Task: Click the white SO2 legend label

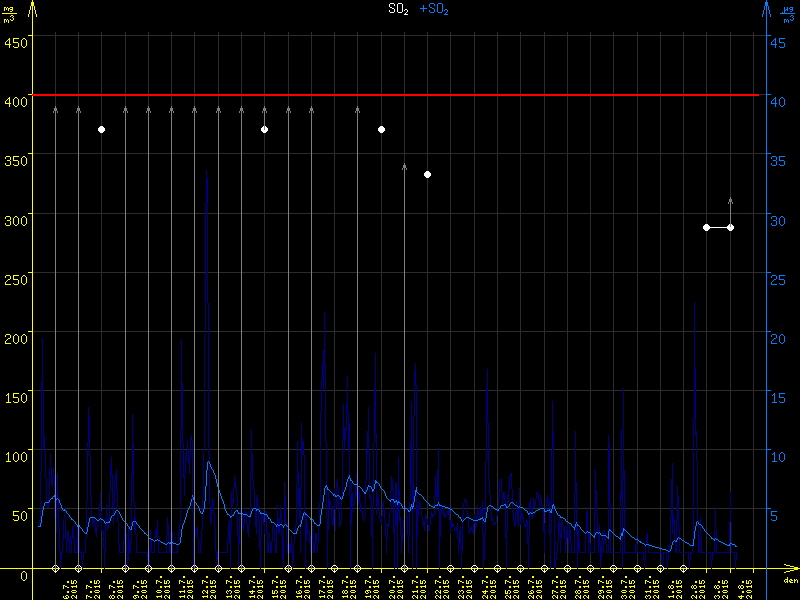Action: point(400,9)
